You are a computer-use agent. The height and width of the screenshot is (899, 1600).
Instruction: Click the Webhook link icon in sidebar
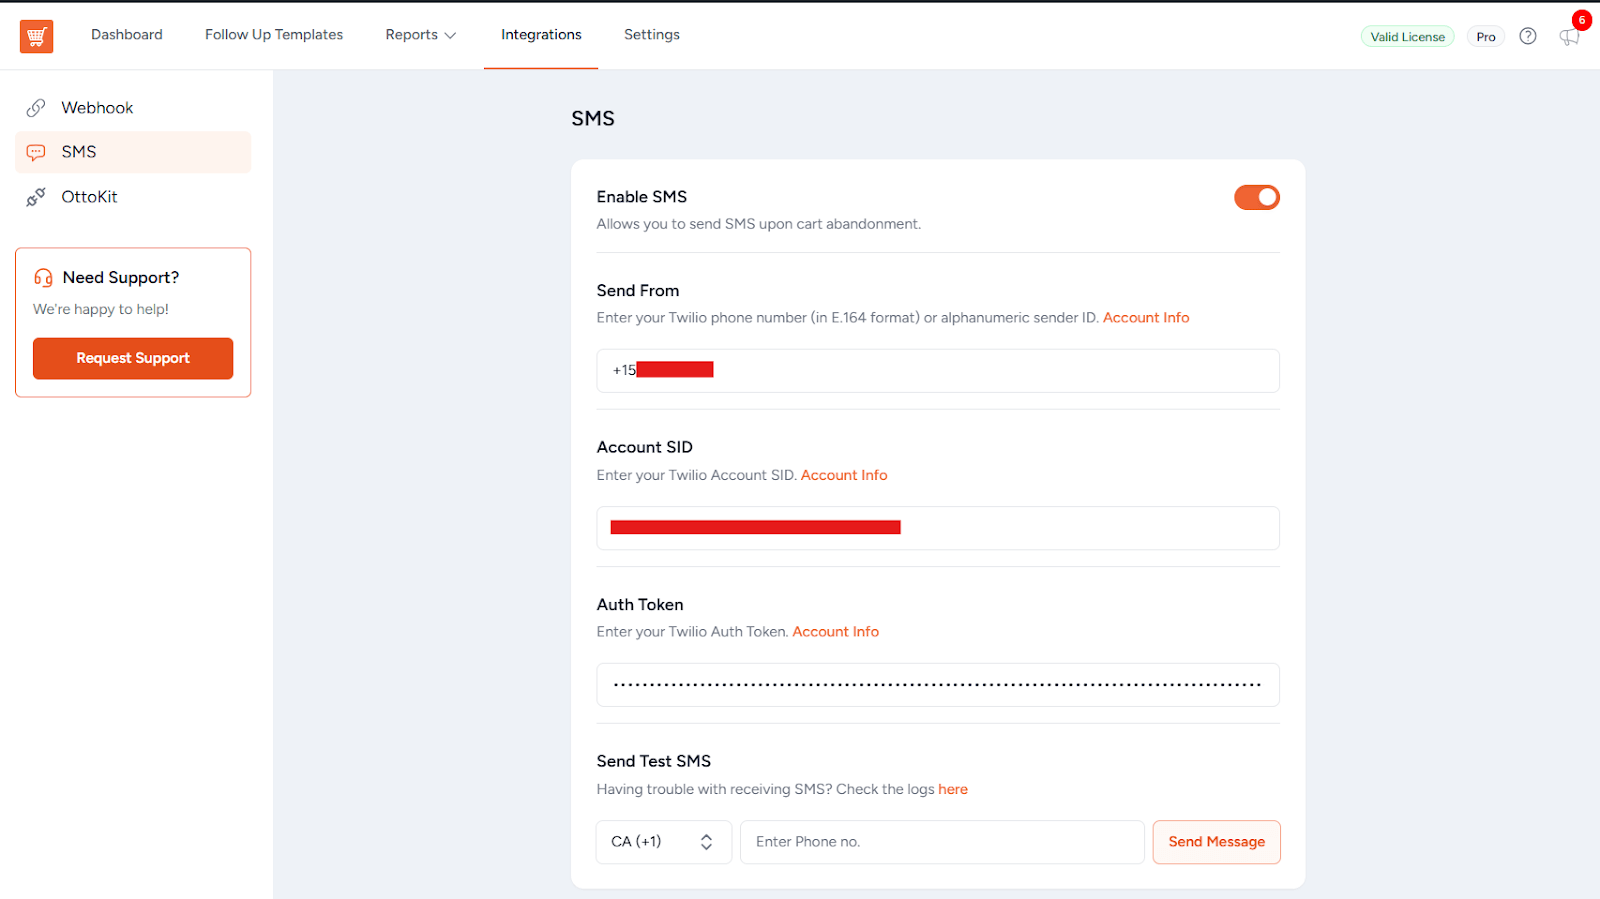click(x=36, y=108)
